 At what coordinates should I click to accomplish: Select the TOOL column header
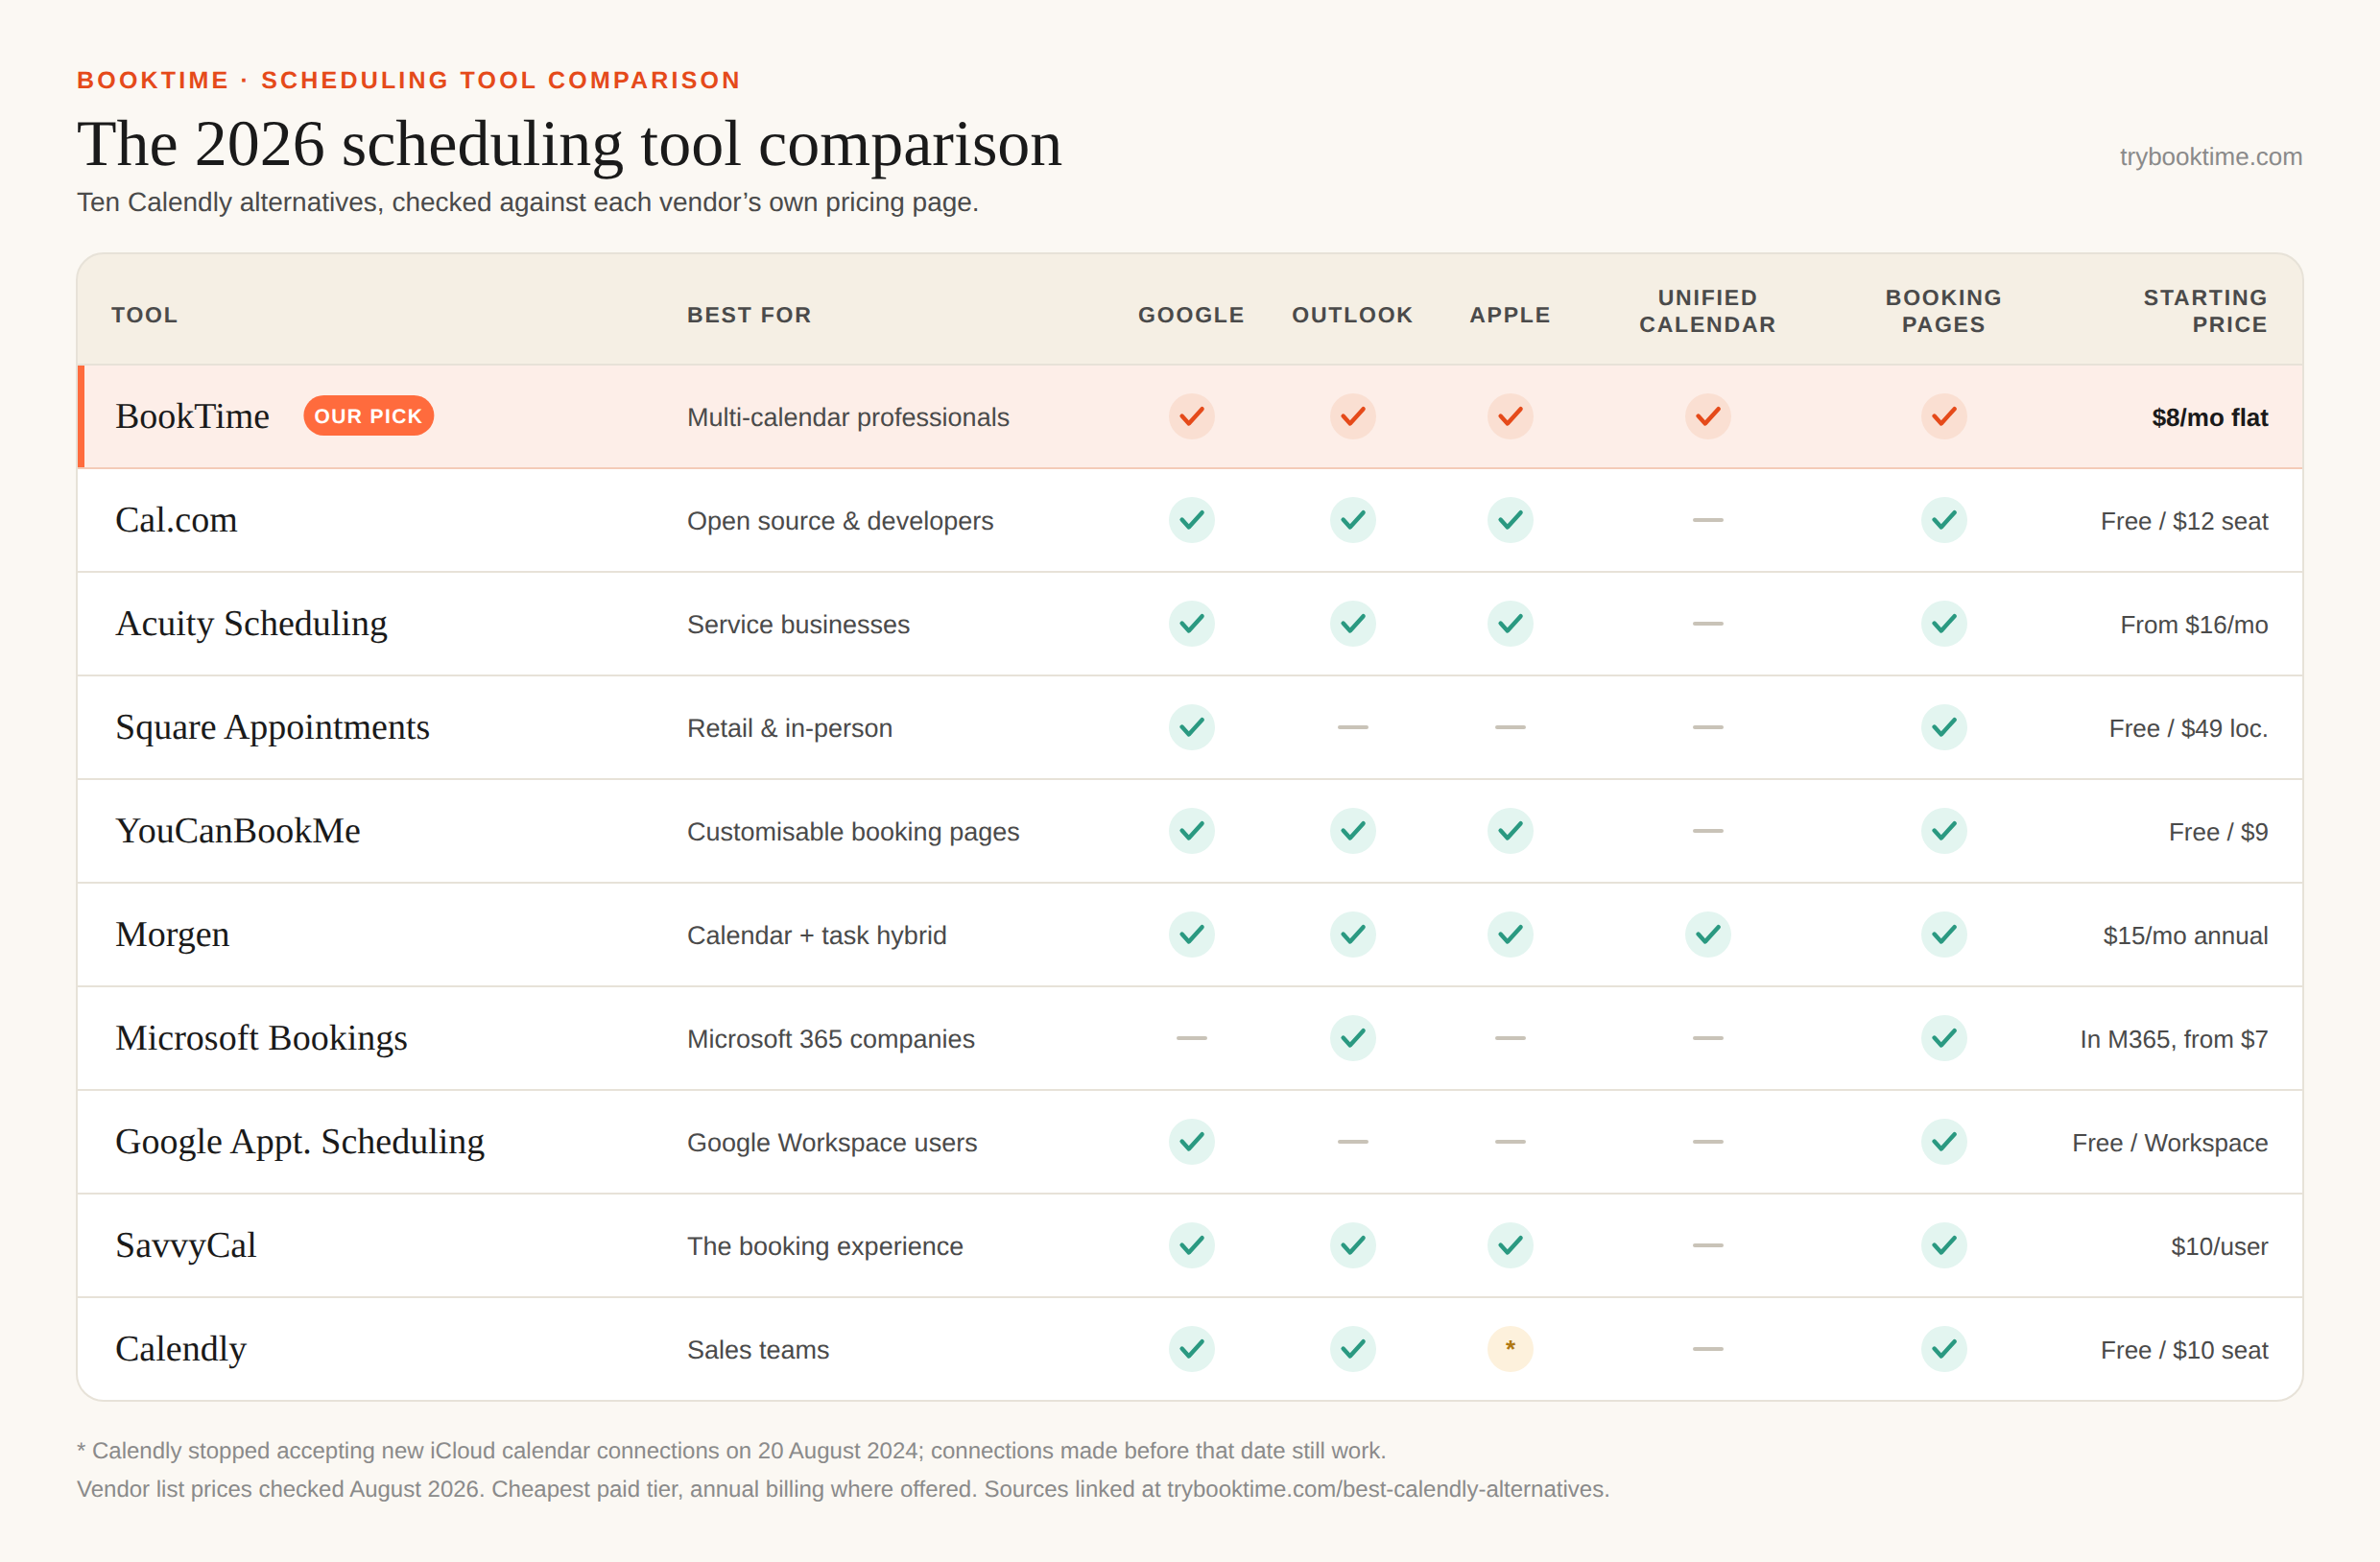(x=144, y=315)
